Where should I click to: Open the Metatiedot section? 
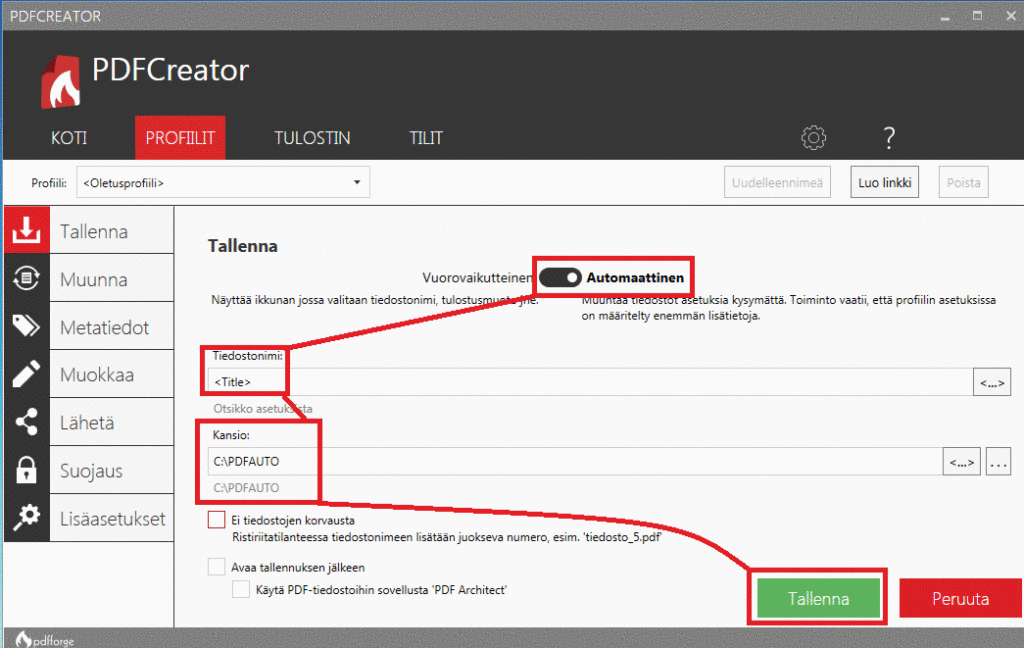112,327
